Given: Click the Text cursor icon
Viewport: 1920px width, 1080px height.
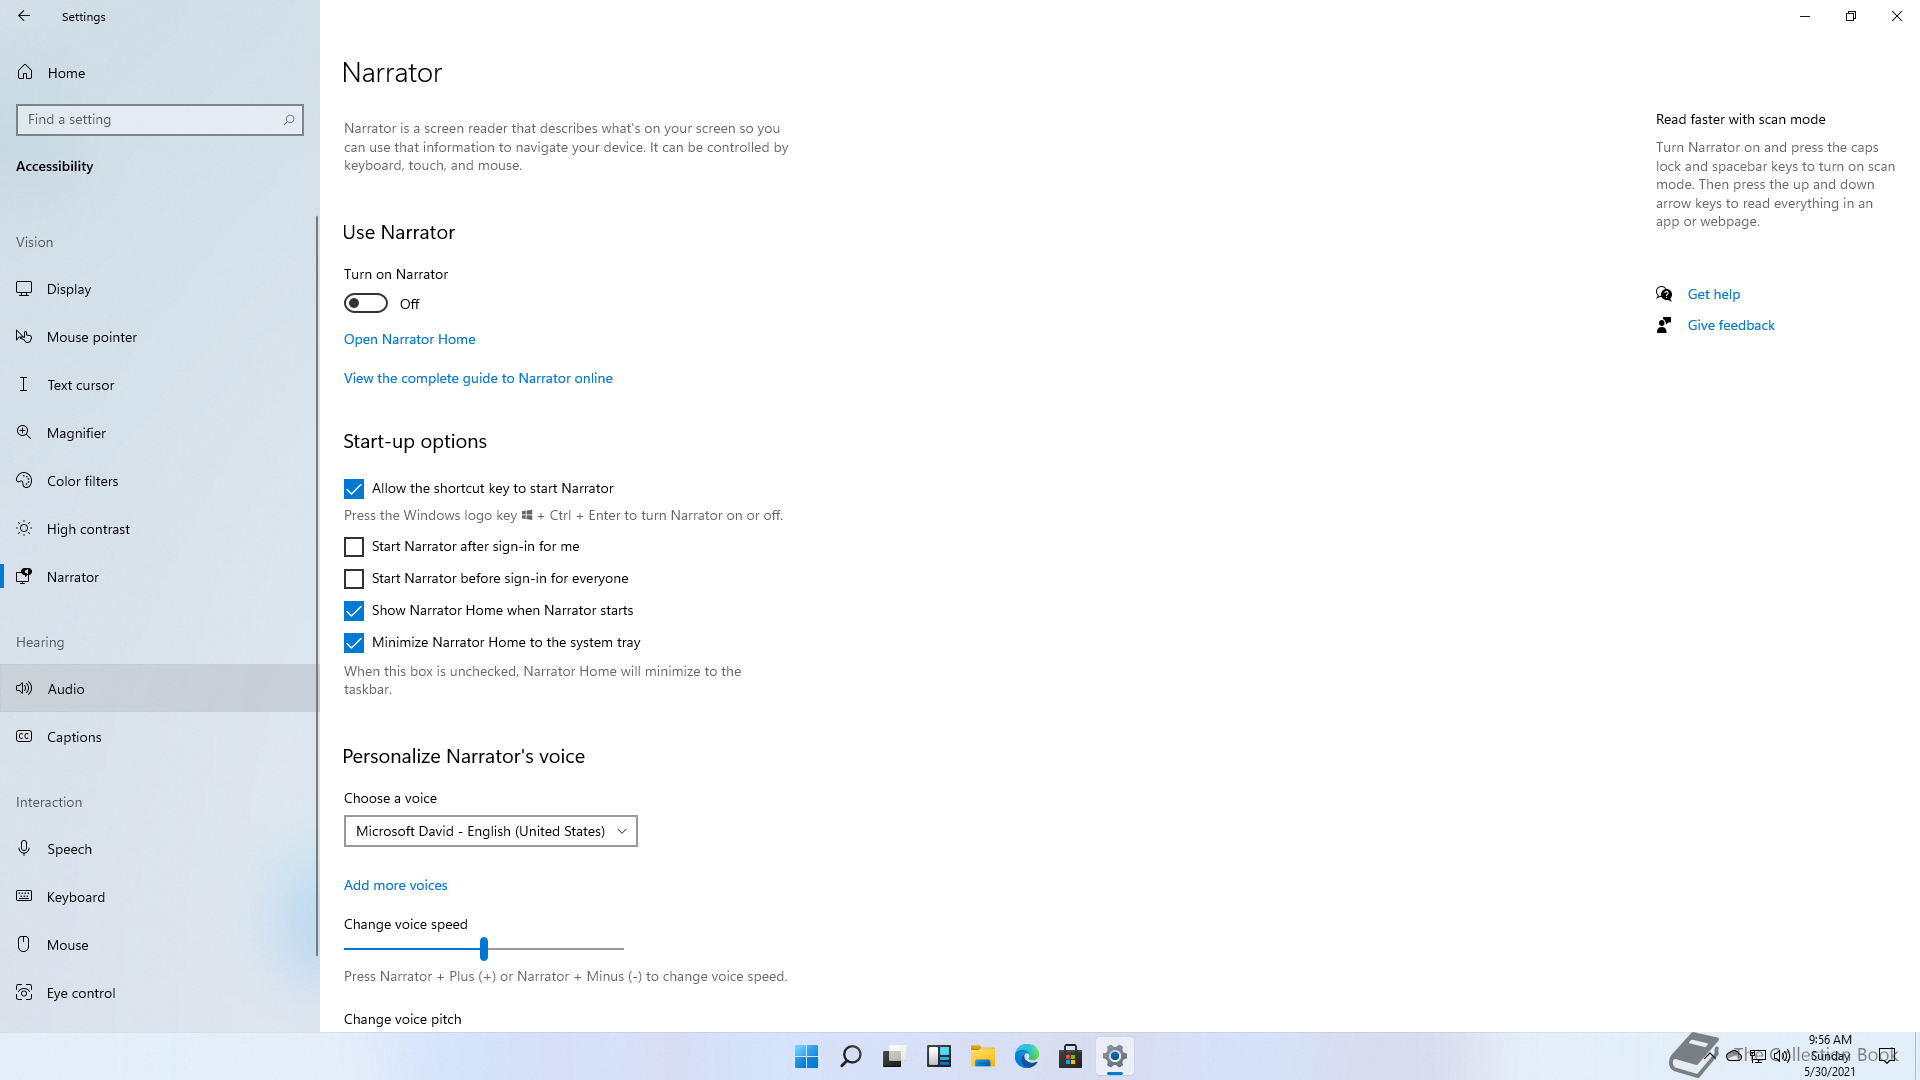Looking at the screenshot, I should click(24, 385).
